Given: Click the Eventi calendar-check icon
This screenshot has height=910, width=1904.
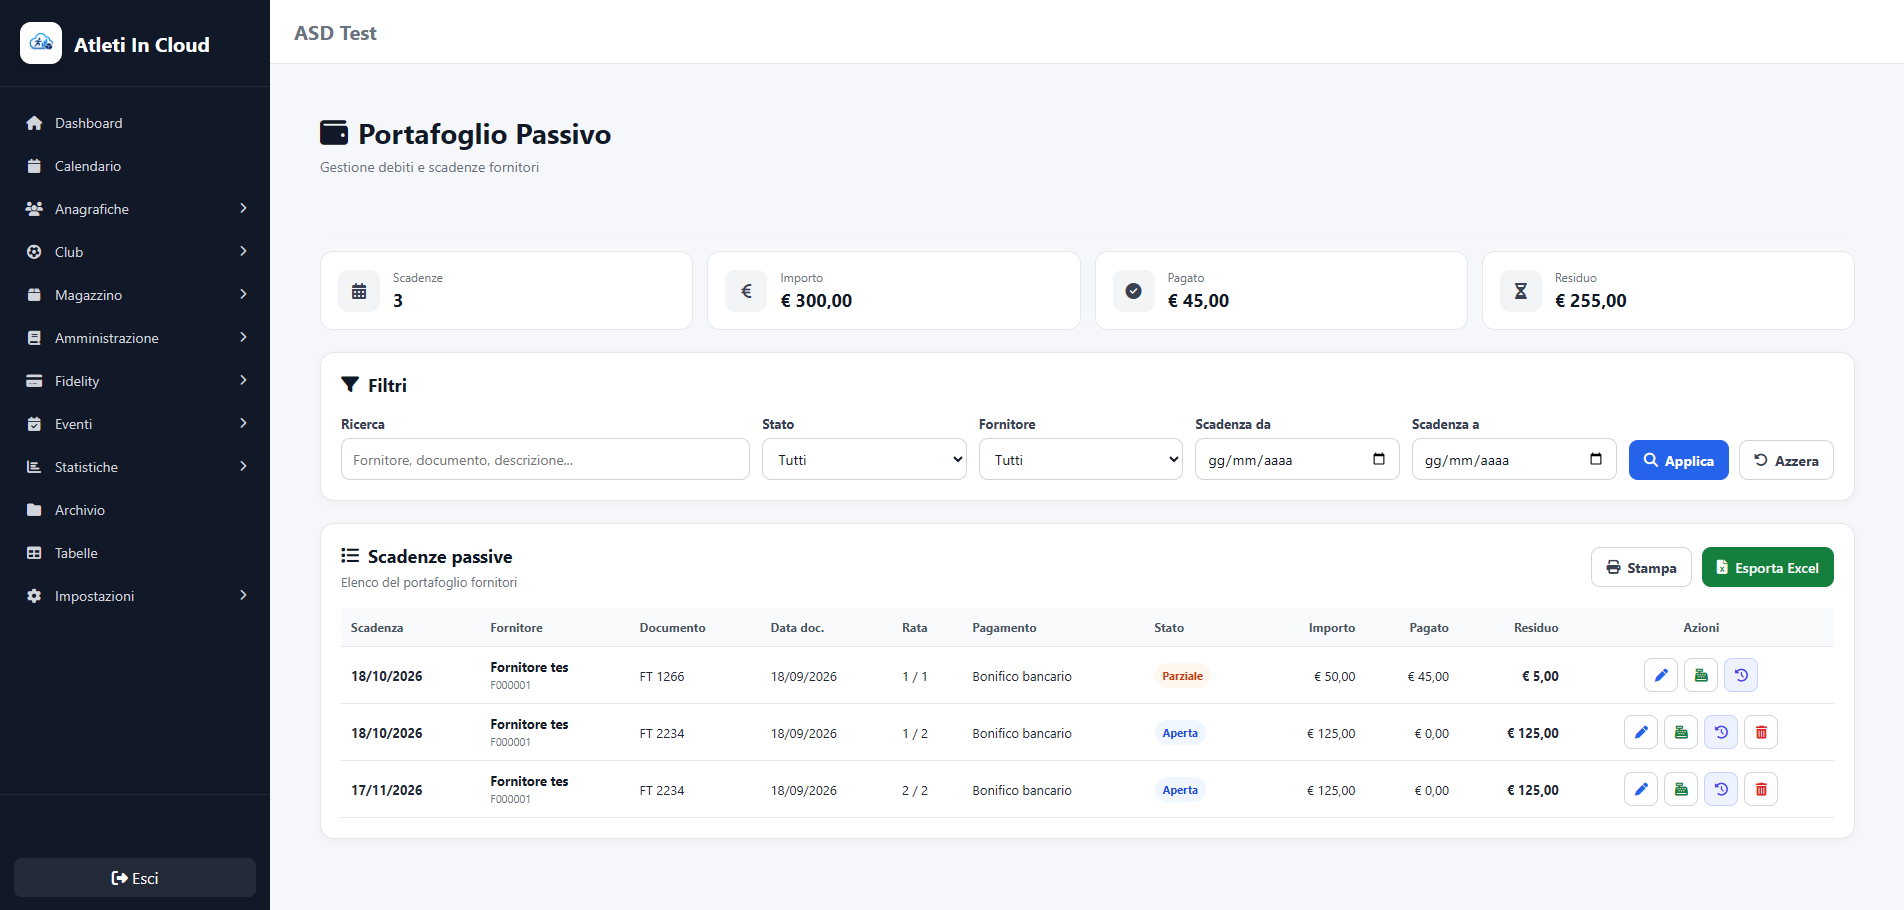Looking at the screenshot, I should [34, 424].
